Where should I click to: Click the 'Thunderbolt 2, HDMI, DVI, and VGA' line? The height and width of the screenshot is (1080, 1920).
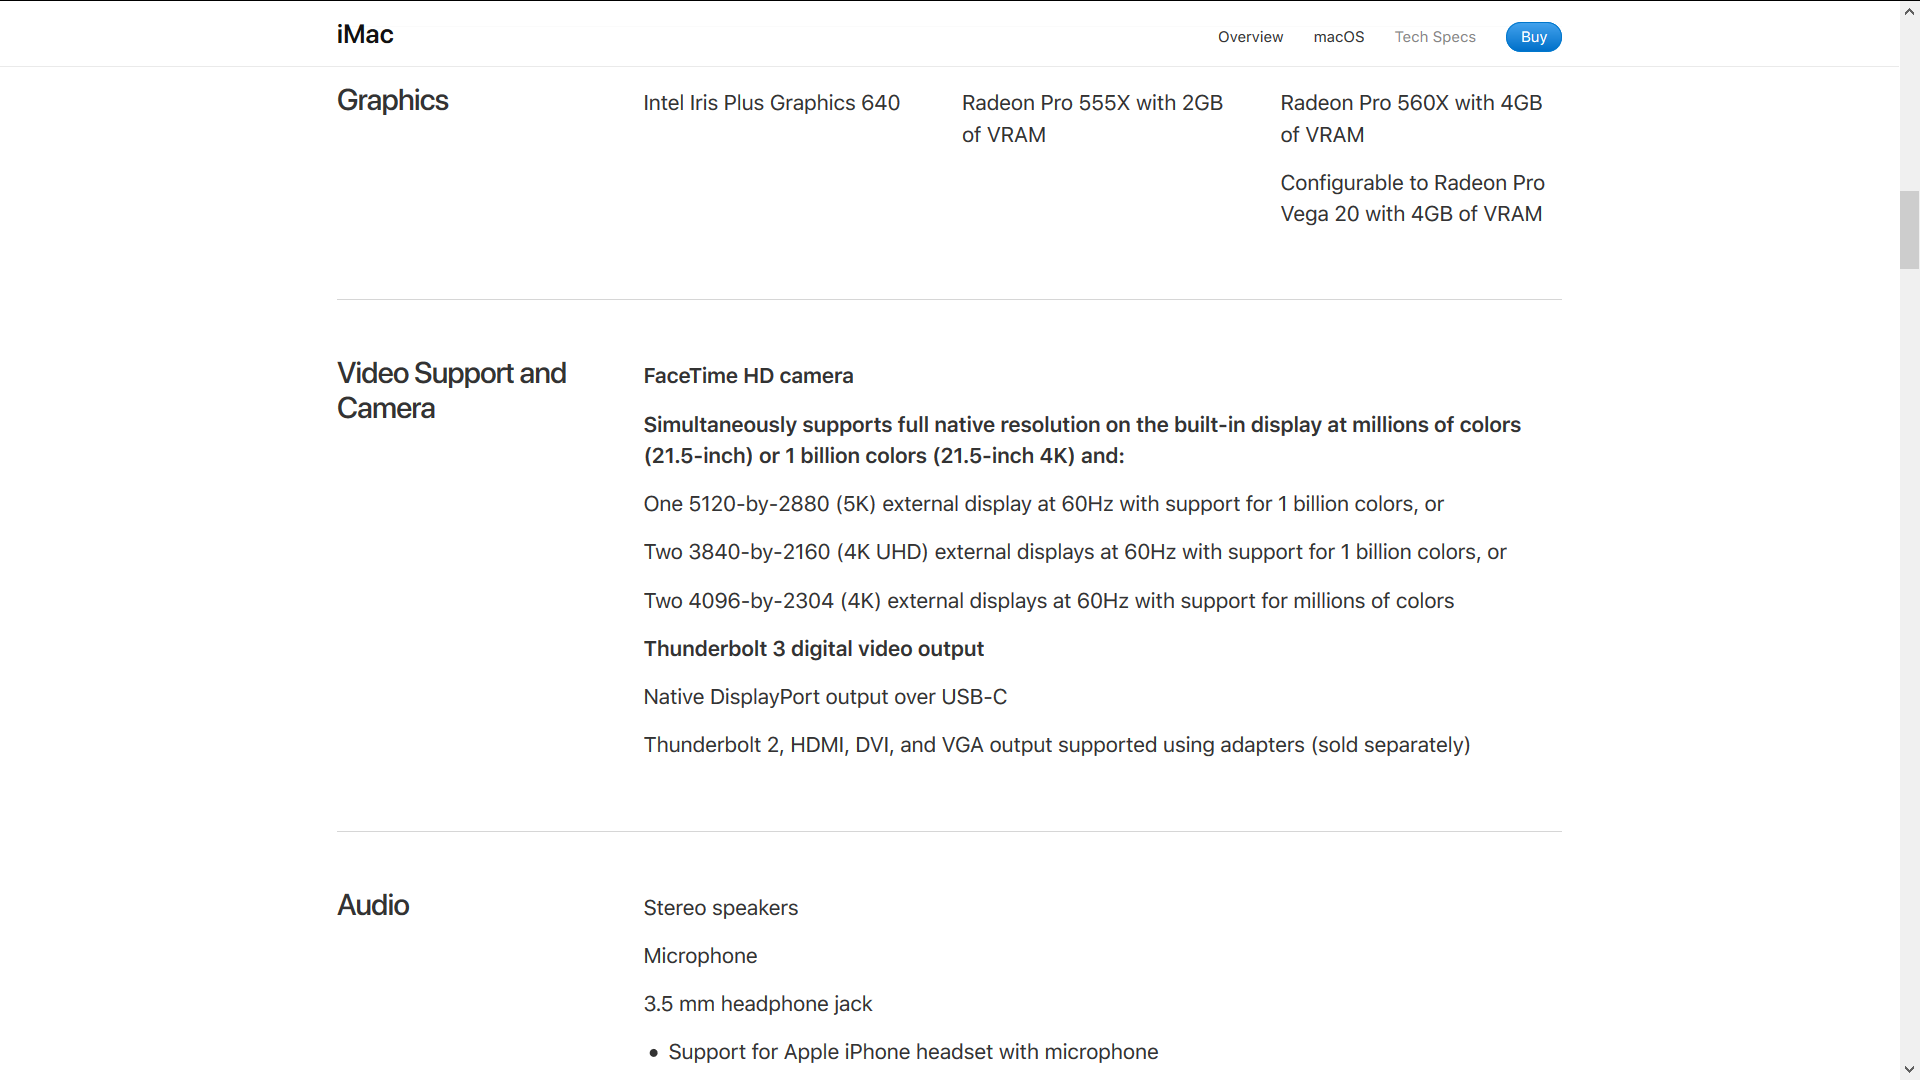[x=1056, y=745]
